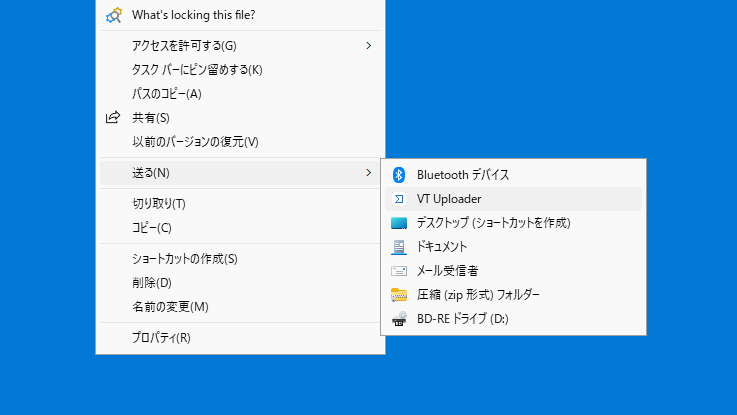Expand the 送る(N) submenu arrow
Viewport: 737px width, 415px height.
(368, 172)
